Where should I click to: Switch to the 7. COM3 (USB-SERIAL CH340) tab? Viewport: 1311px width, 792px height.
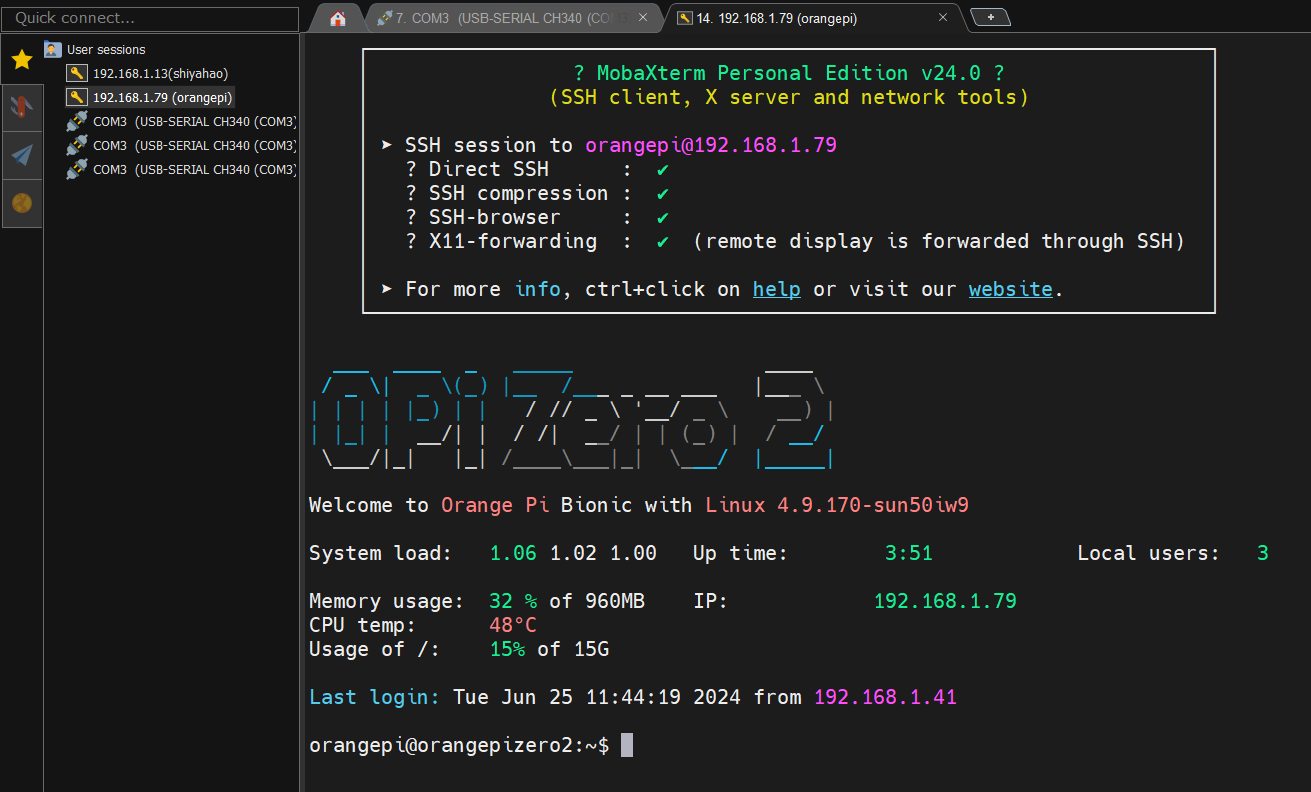click(514, 18)
